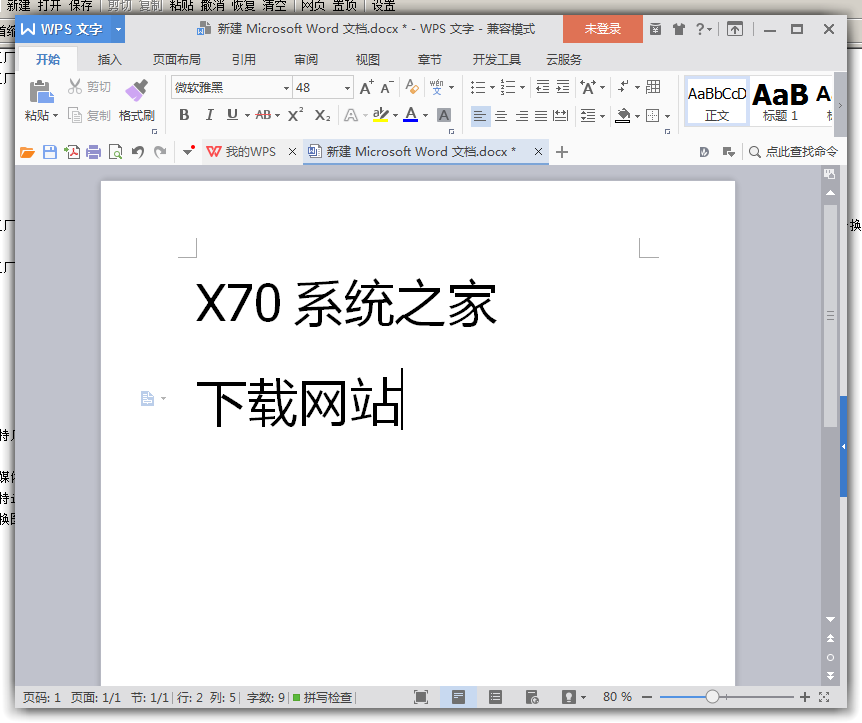The image size is (862, 723).
Task: Click the character shading A icon
Action: click(444, 115)
